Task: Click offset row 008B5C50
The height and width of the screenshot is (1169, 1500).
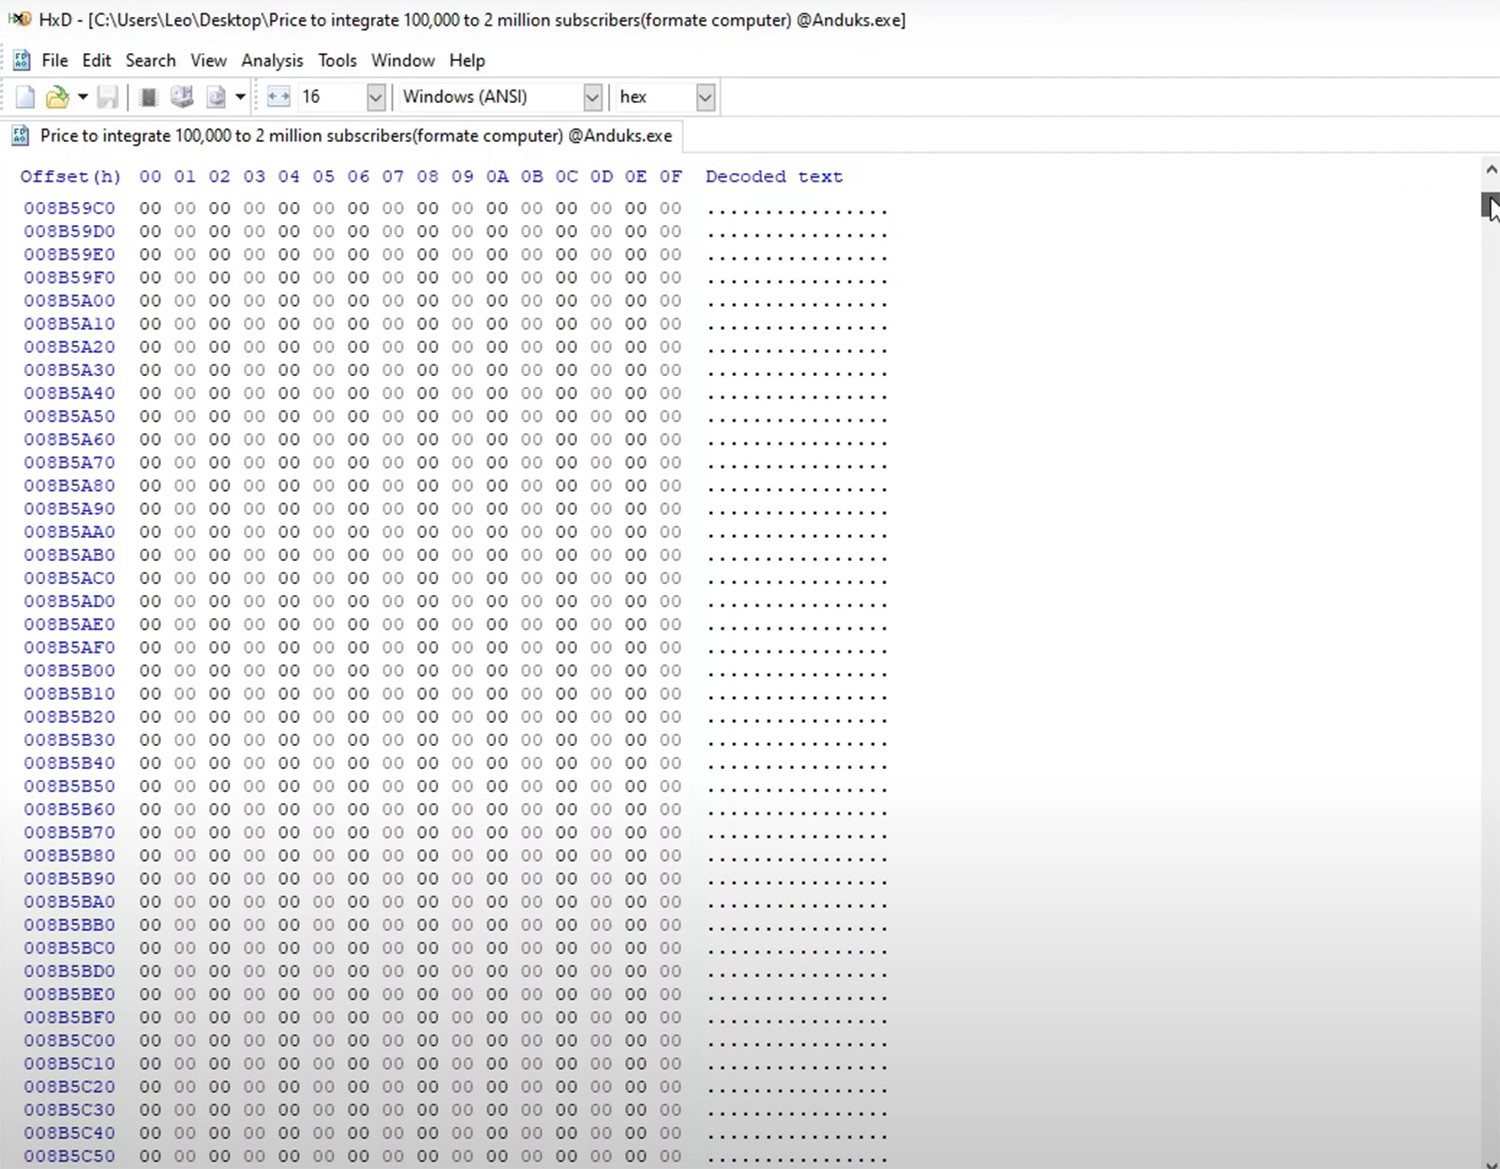Action: tap(69, 1156)
